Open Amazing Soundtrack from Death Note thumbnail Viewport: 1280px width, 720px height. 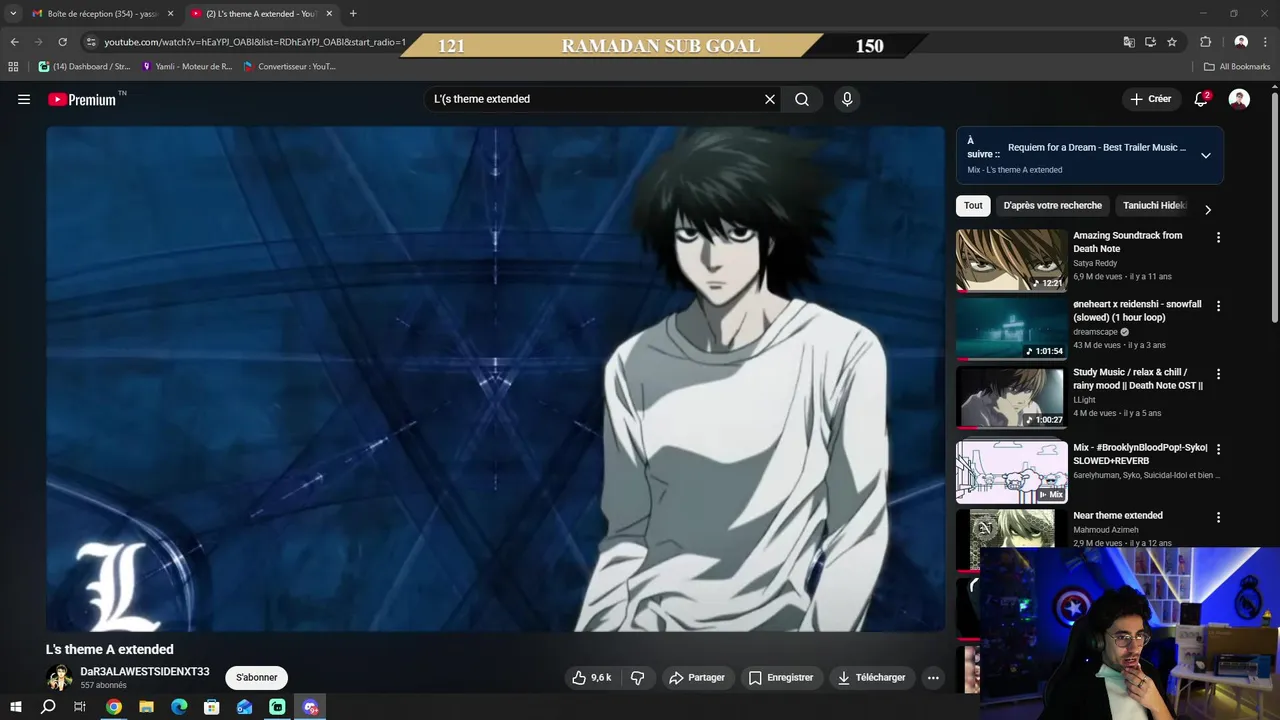(x=1011, y=260)
